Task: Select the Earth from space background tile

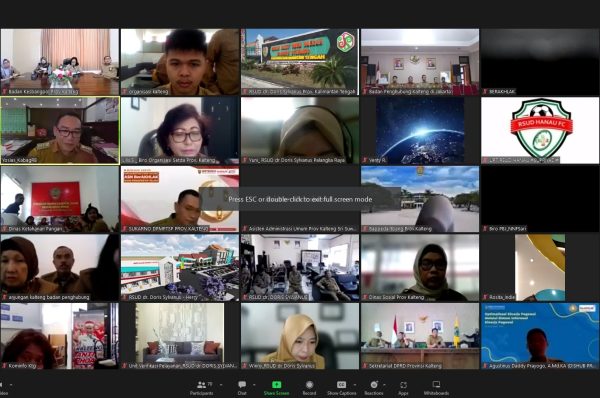Action: click(x=420, y=130)
